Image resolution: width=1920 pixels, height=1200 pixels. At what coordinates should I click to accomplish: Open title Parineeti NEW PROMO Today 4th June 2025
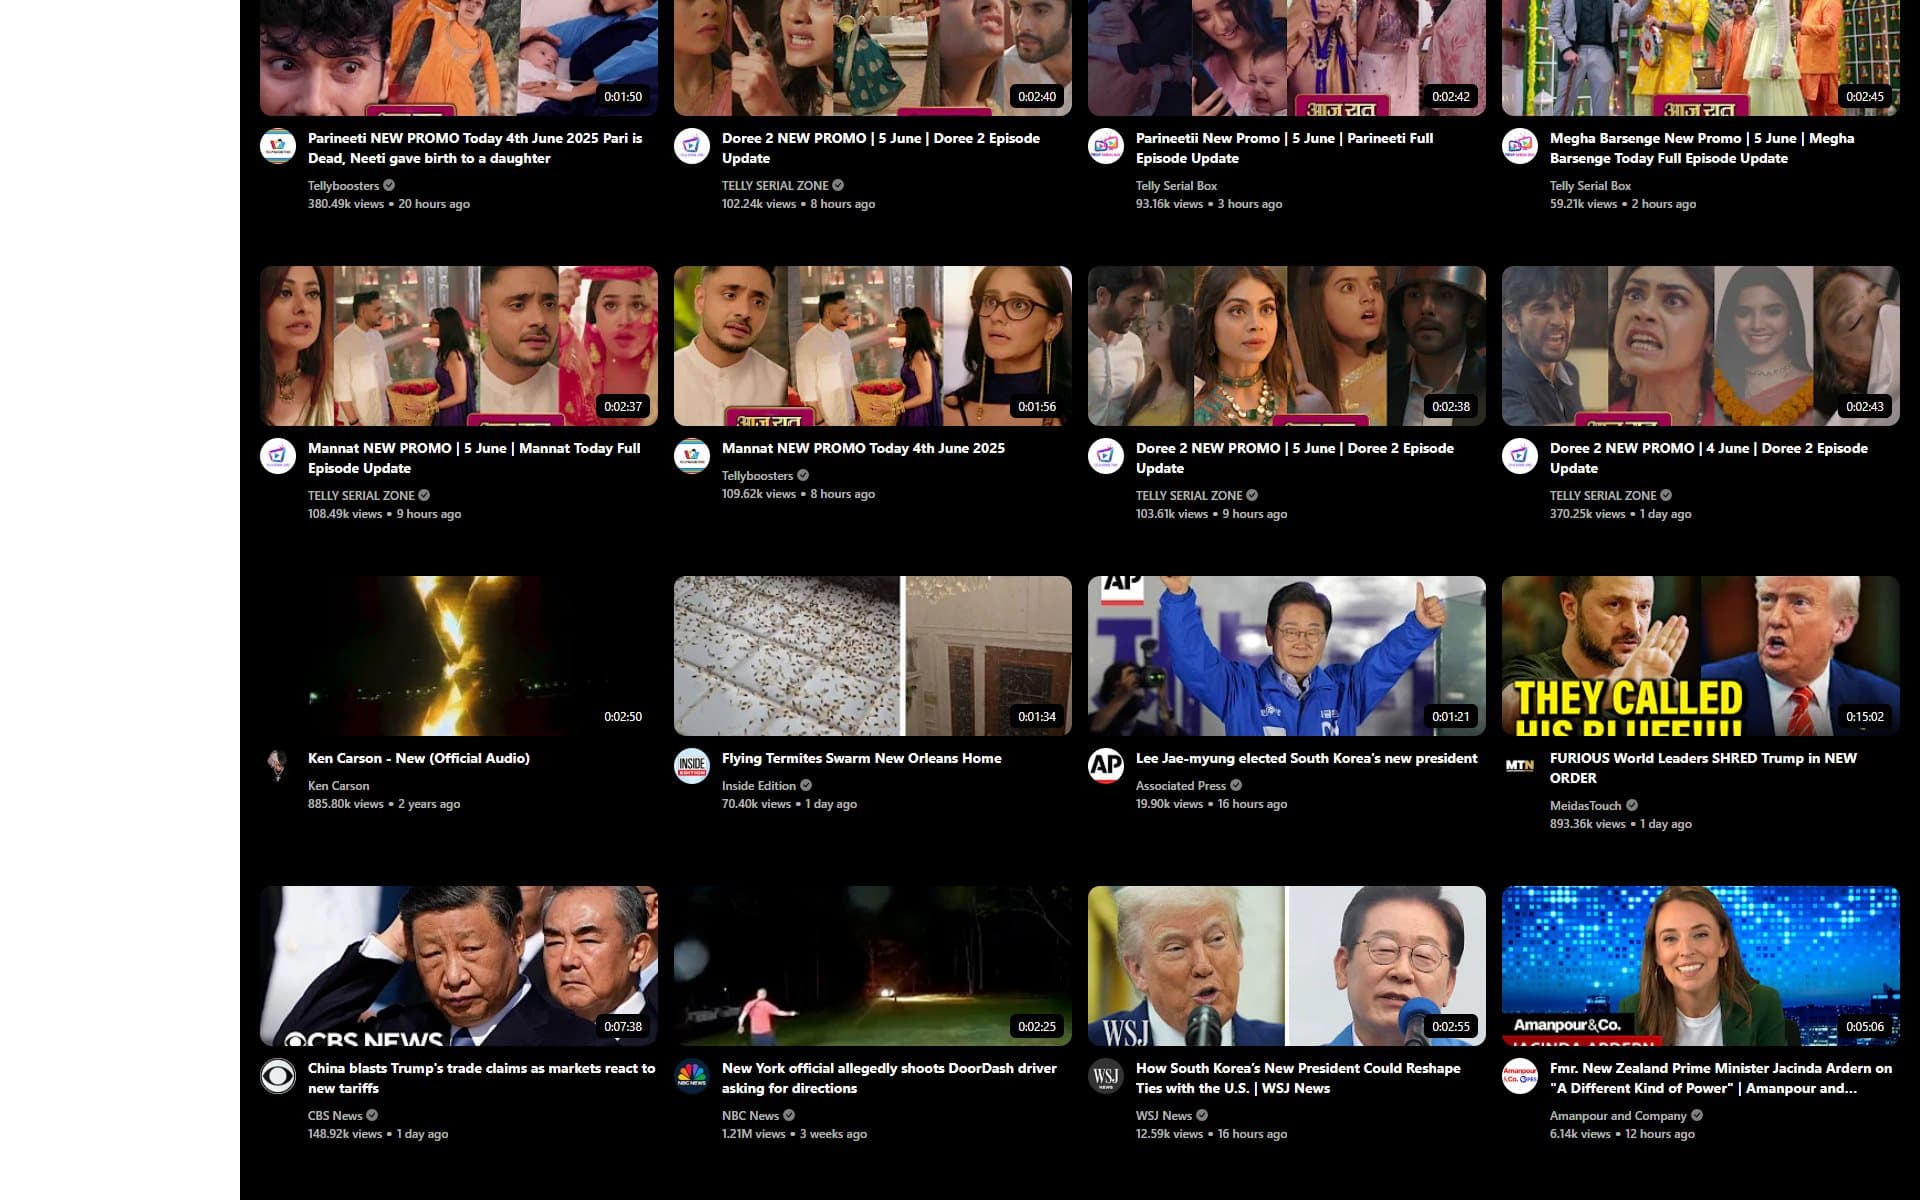(475, 148)
